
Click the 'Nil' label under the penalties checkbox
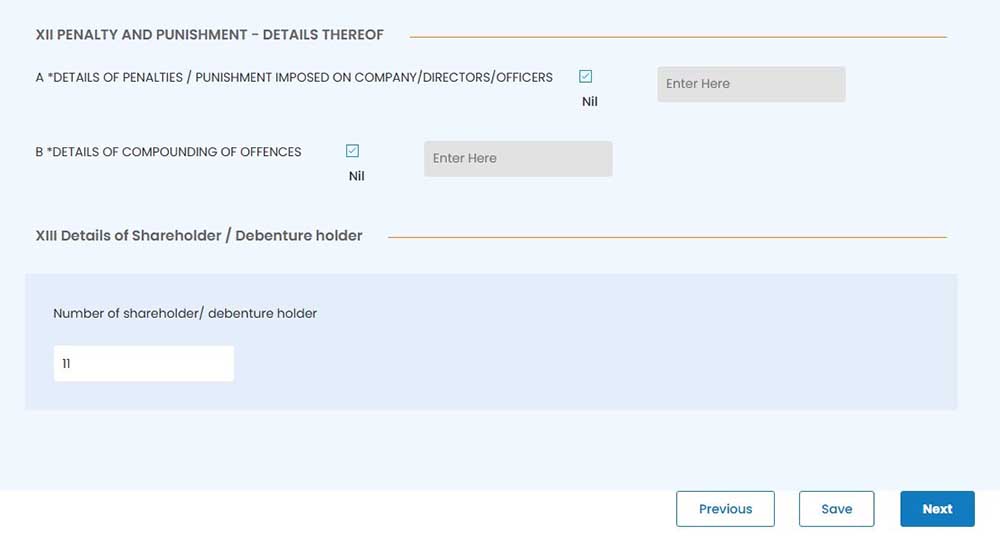pyautogui.click(x=589, y=101)
